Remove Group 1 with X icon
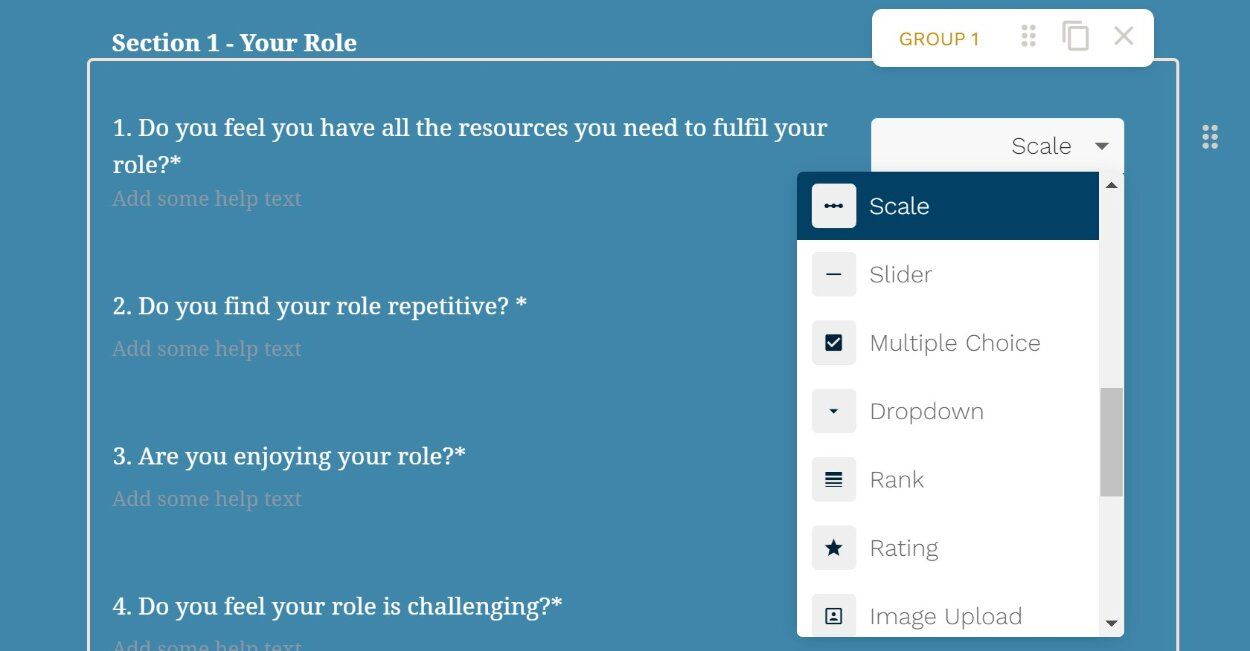Image resolution: width=1250 pixels, height=651 pixels. (1123, 37)
